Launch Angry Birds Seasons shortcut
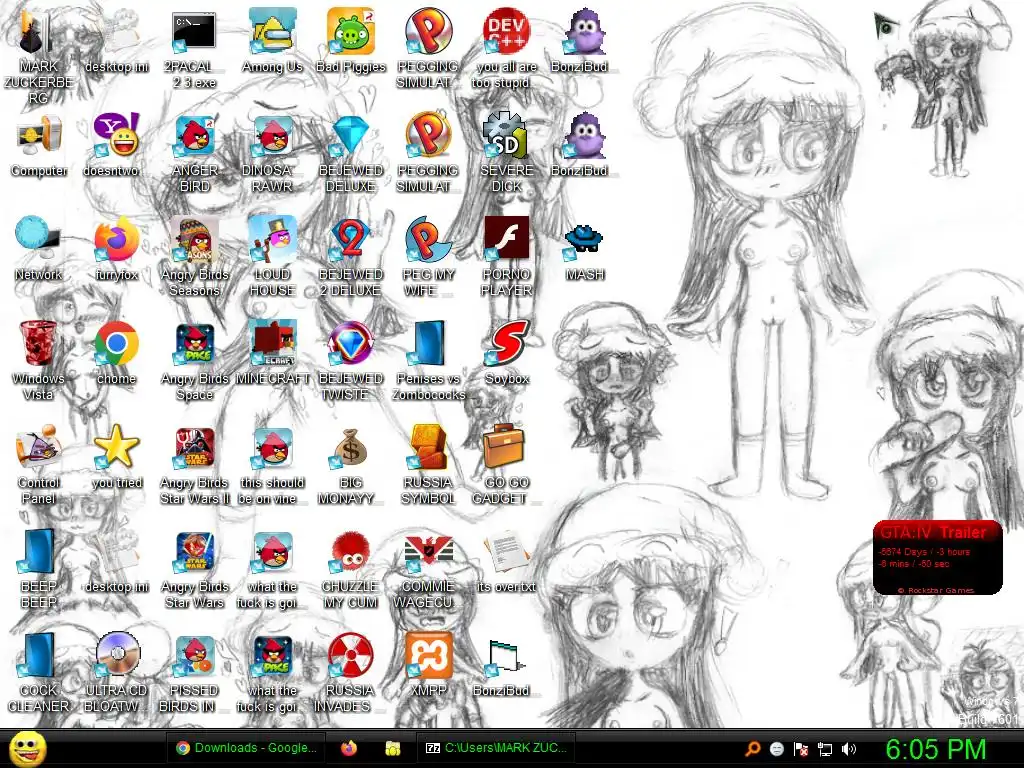 pos(195,240)
